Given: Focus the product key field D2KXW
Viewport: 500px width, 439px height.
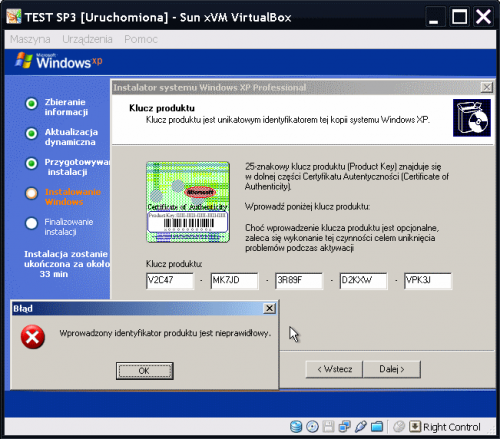Looking at the screenshot, I should coord(363,280).
